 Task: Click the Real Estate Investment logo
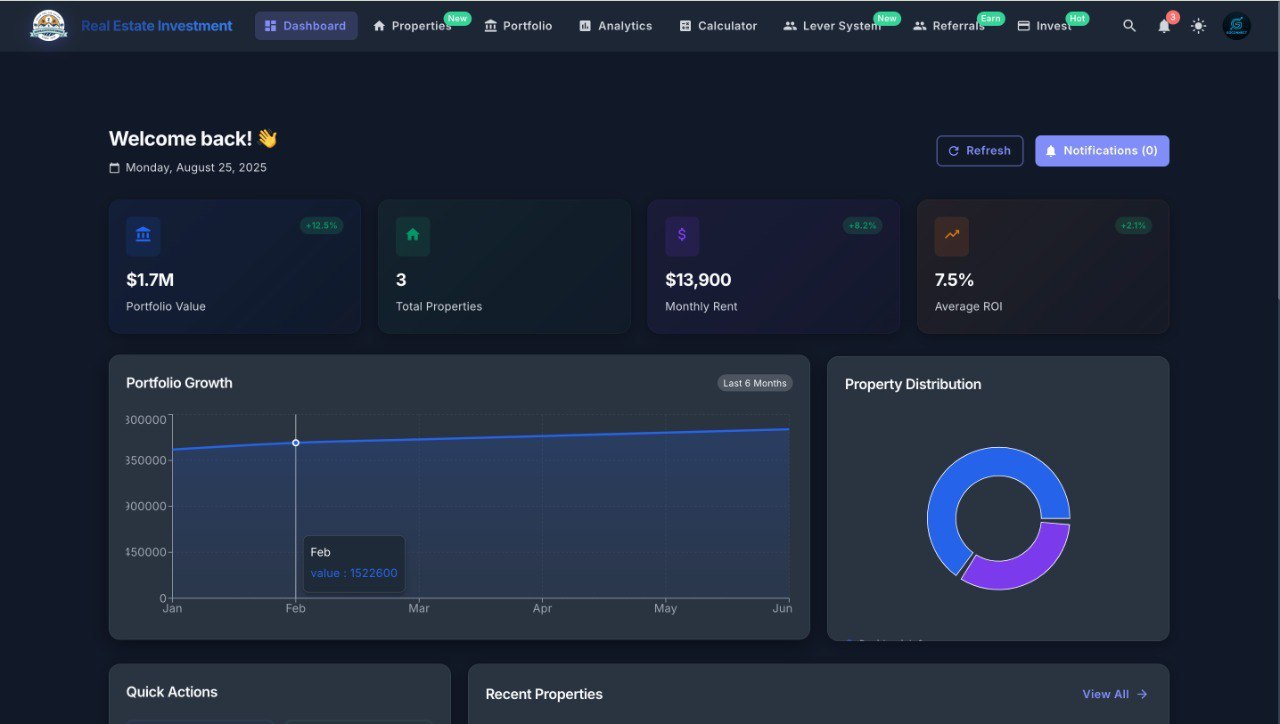48,26
